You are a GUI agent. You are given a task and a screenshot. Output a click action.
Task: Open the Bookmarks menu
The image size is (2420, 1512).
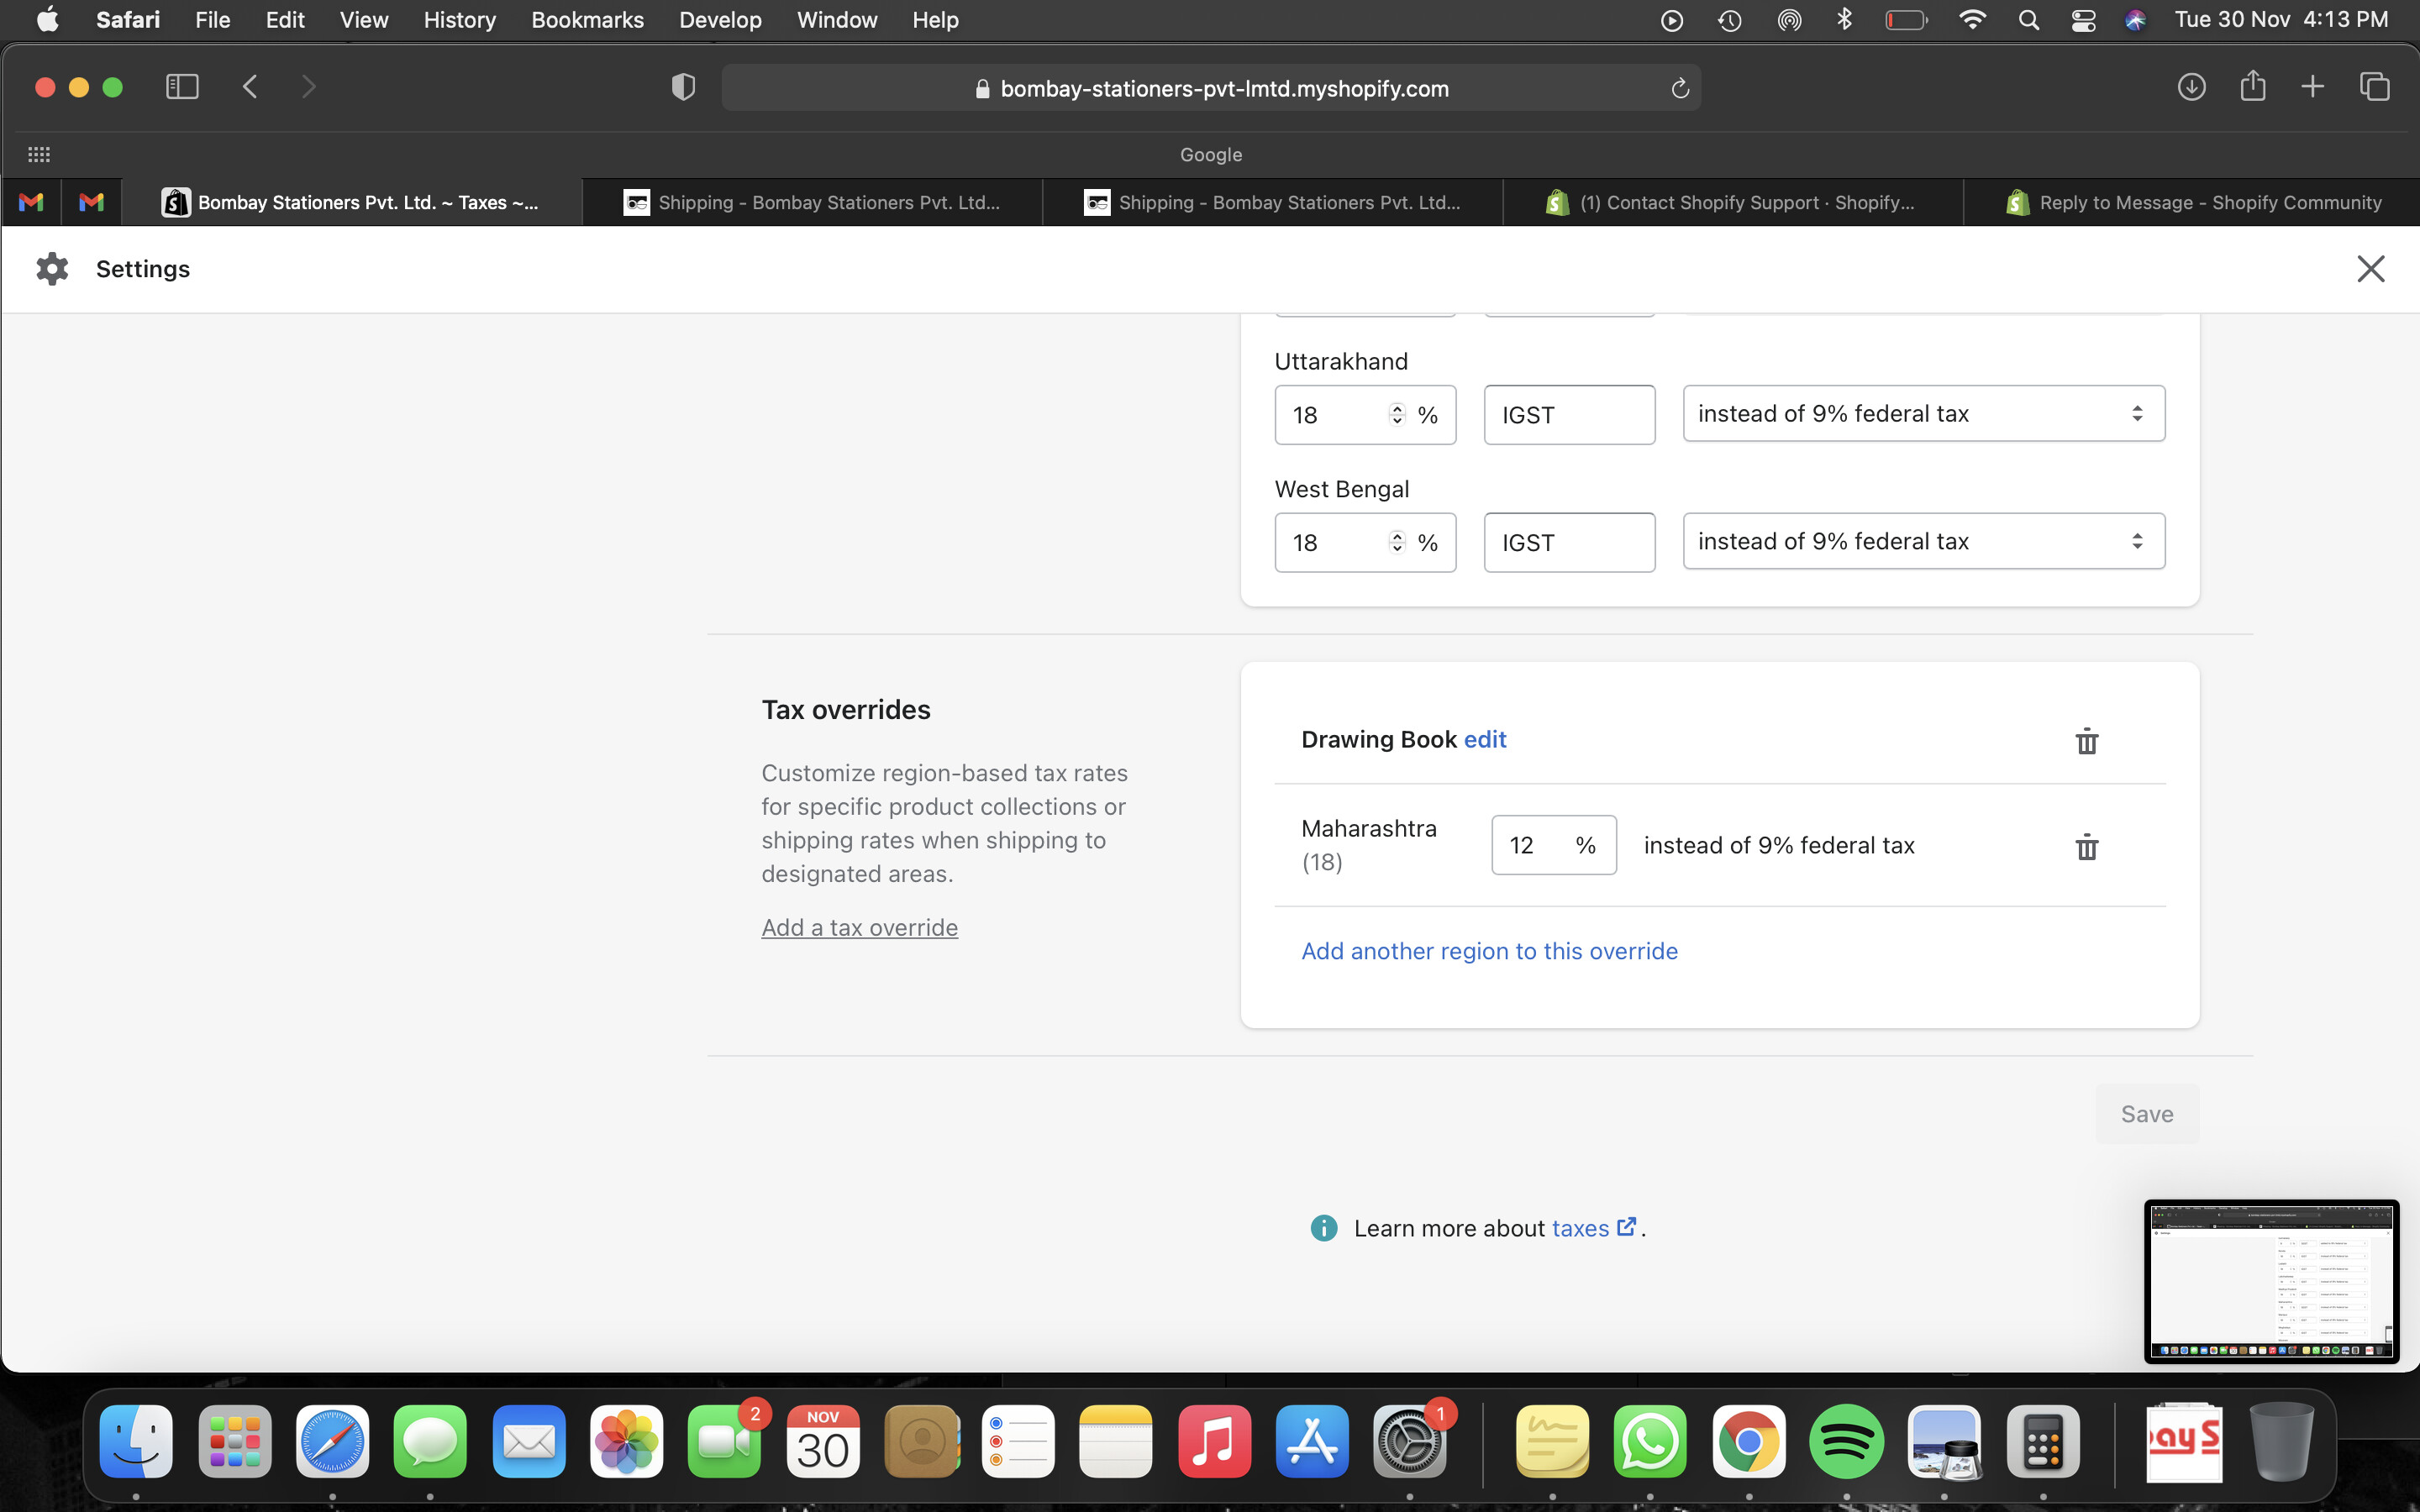coord(587,20)
